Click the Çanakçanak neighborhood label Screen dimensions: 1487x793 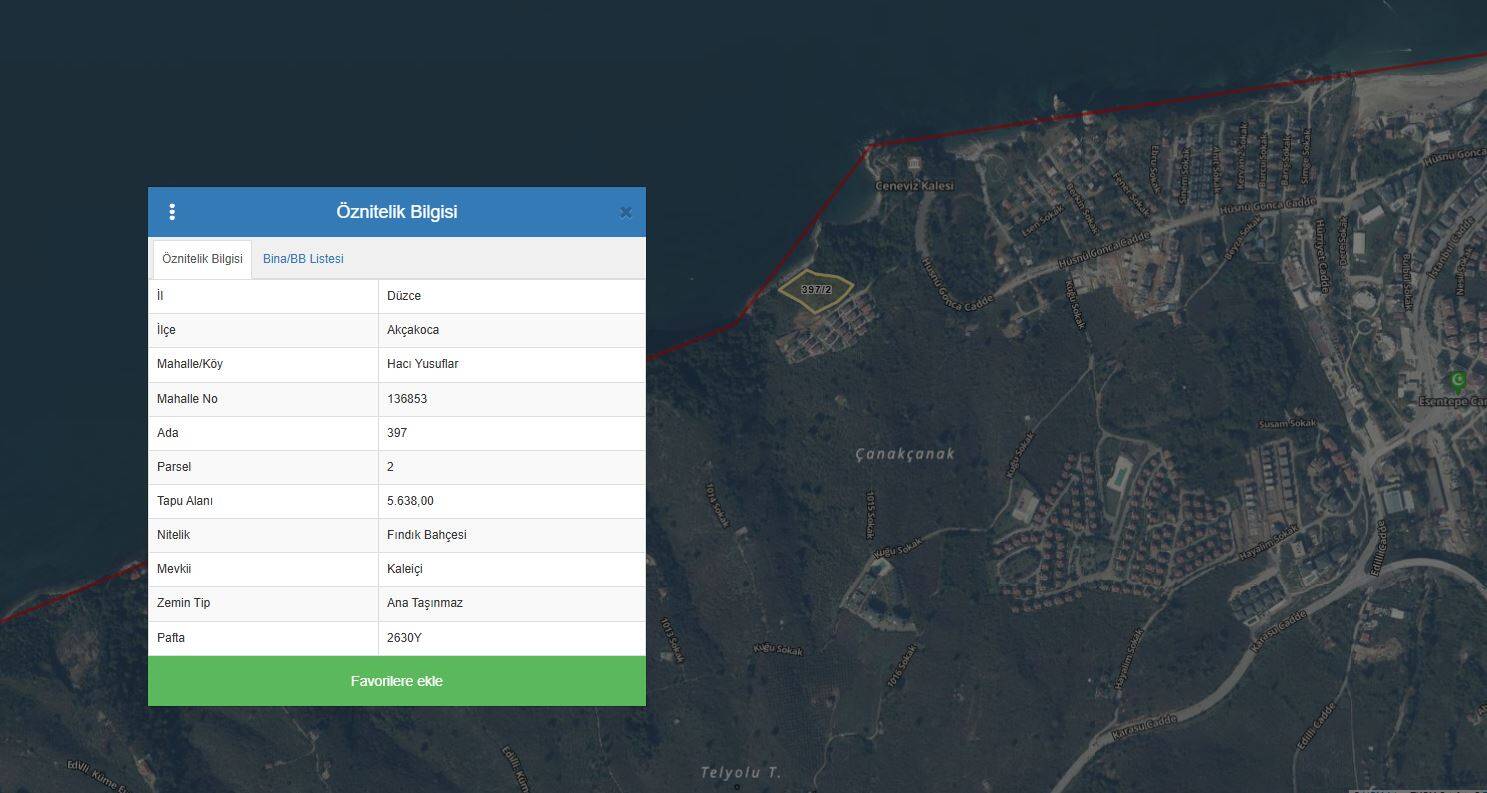coord(905,454)
